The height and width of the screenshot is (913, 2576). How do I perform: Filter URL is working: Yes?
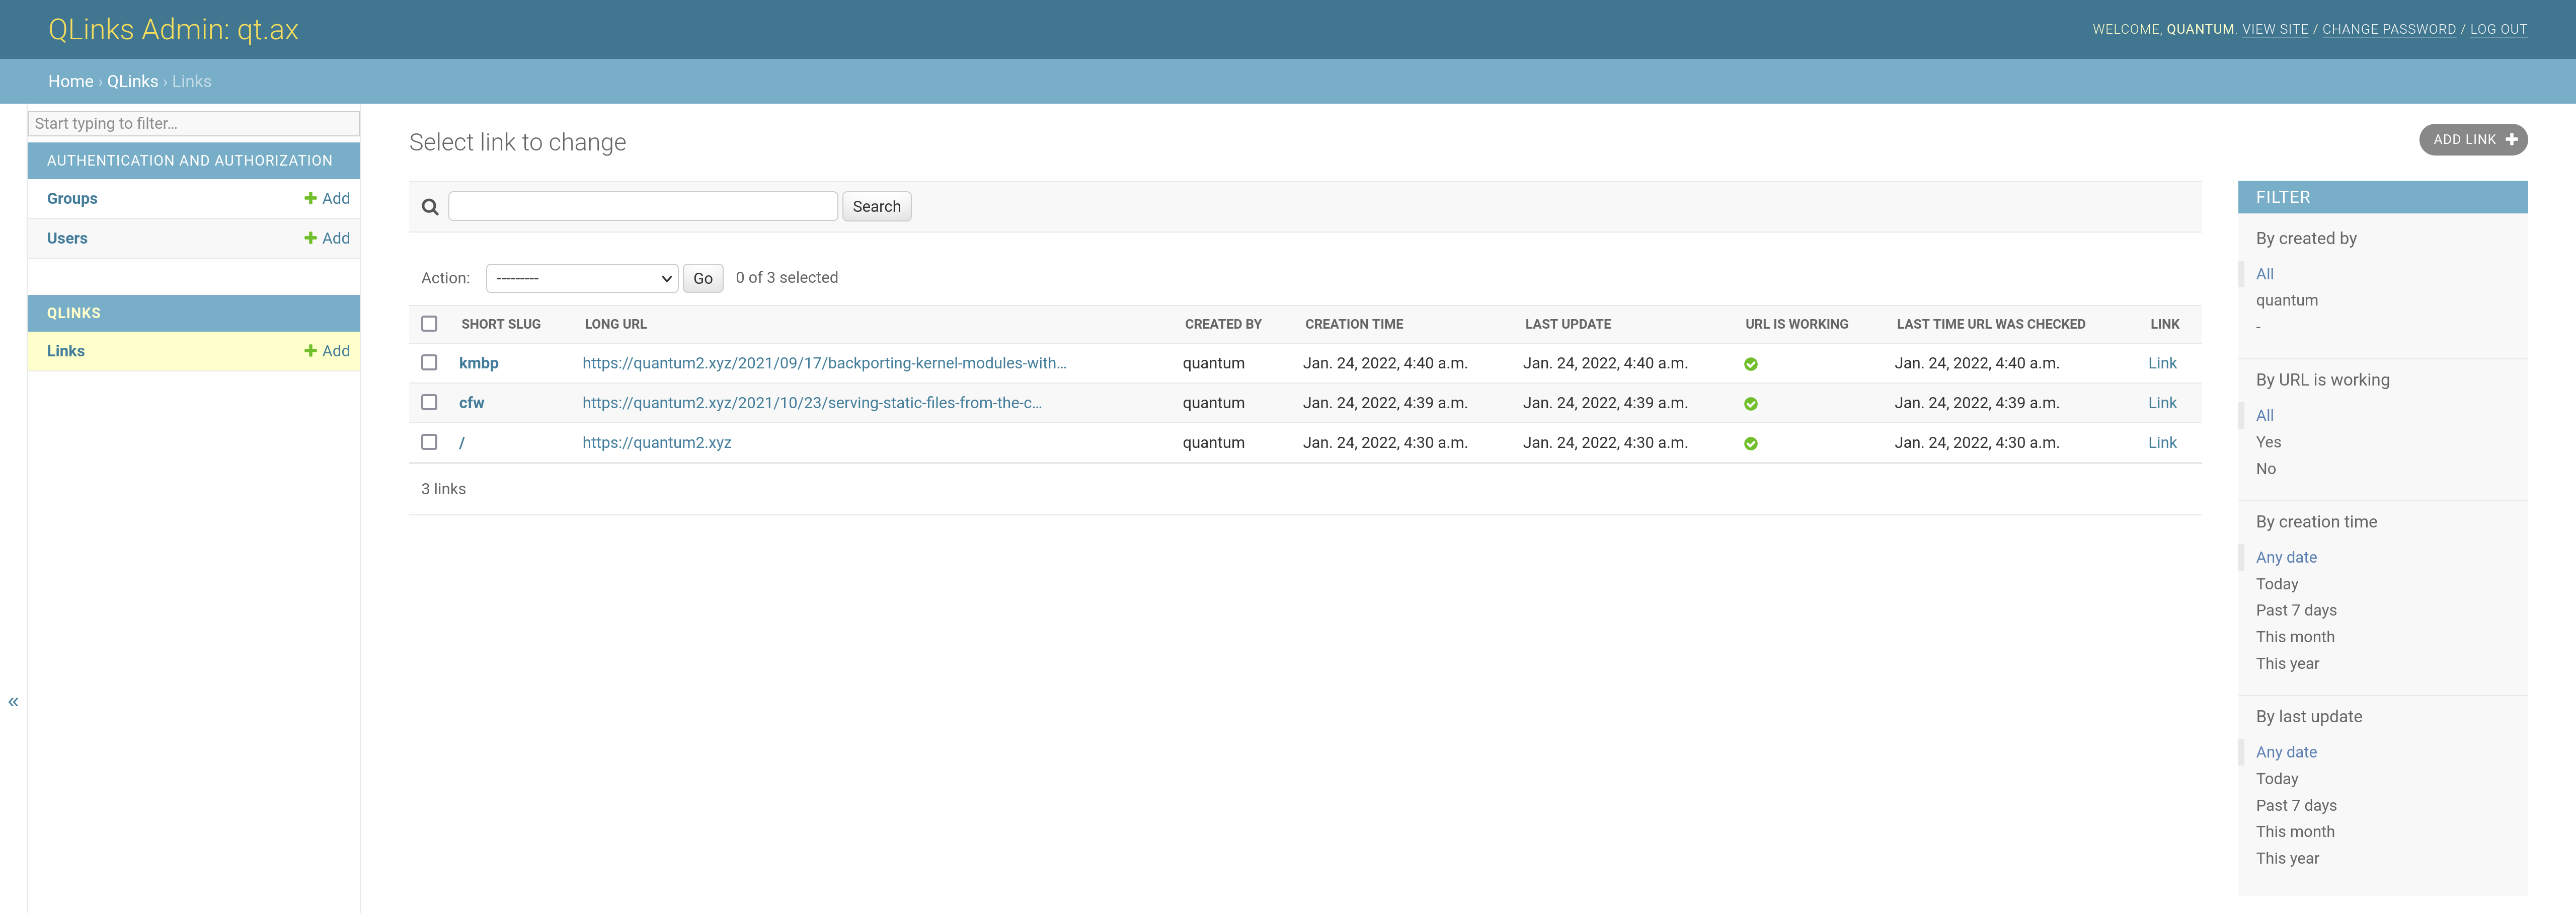tap(2268, 442)
